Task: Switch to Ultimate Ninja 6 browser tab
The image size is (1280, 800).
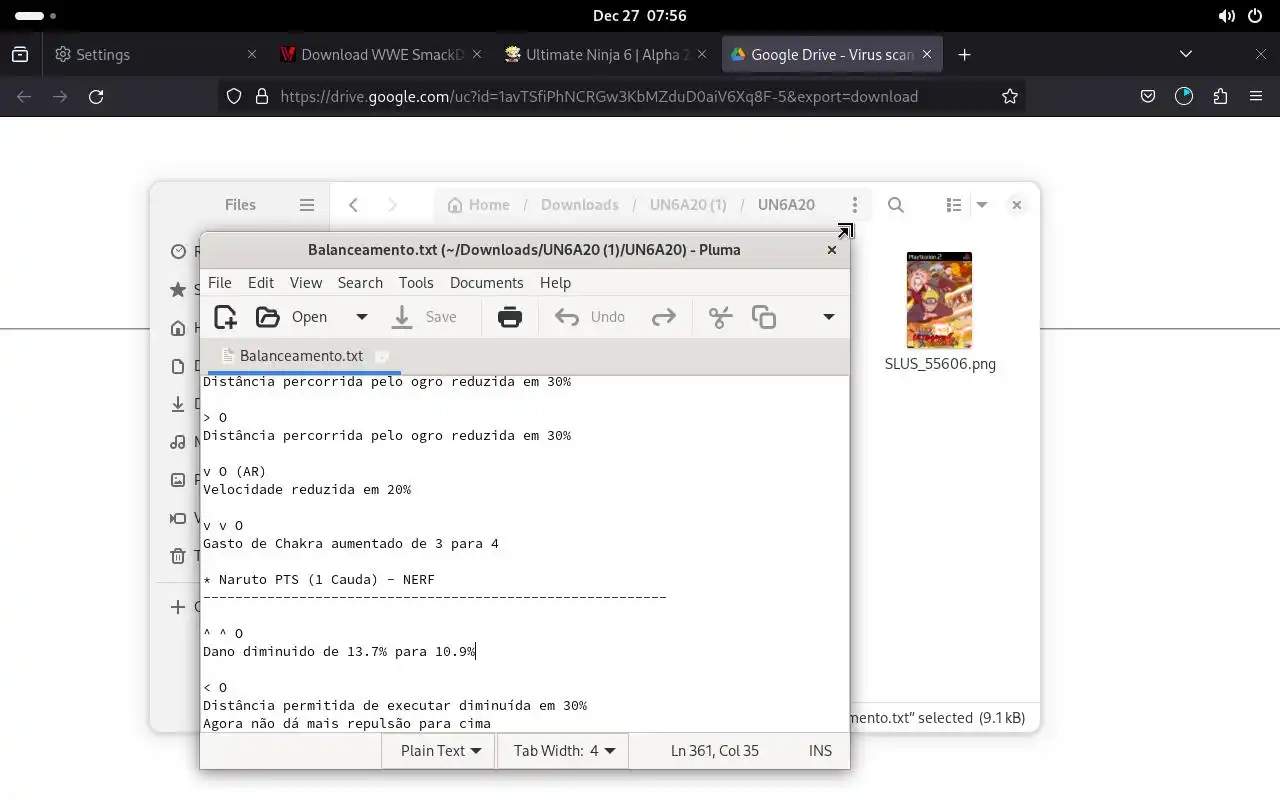Action: click(x=606, y=55)
